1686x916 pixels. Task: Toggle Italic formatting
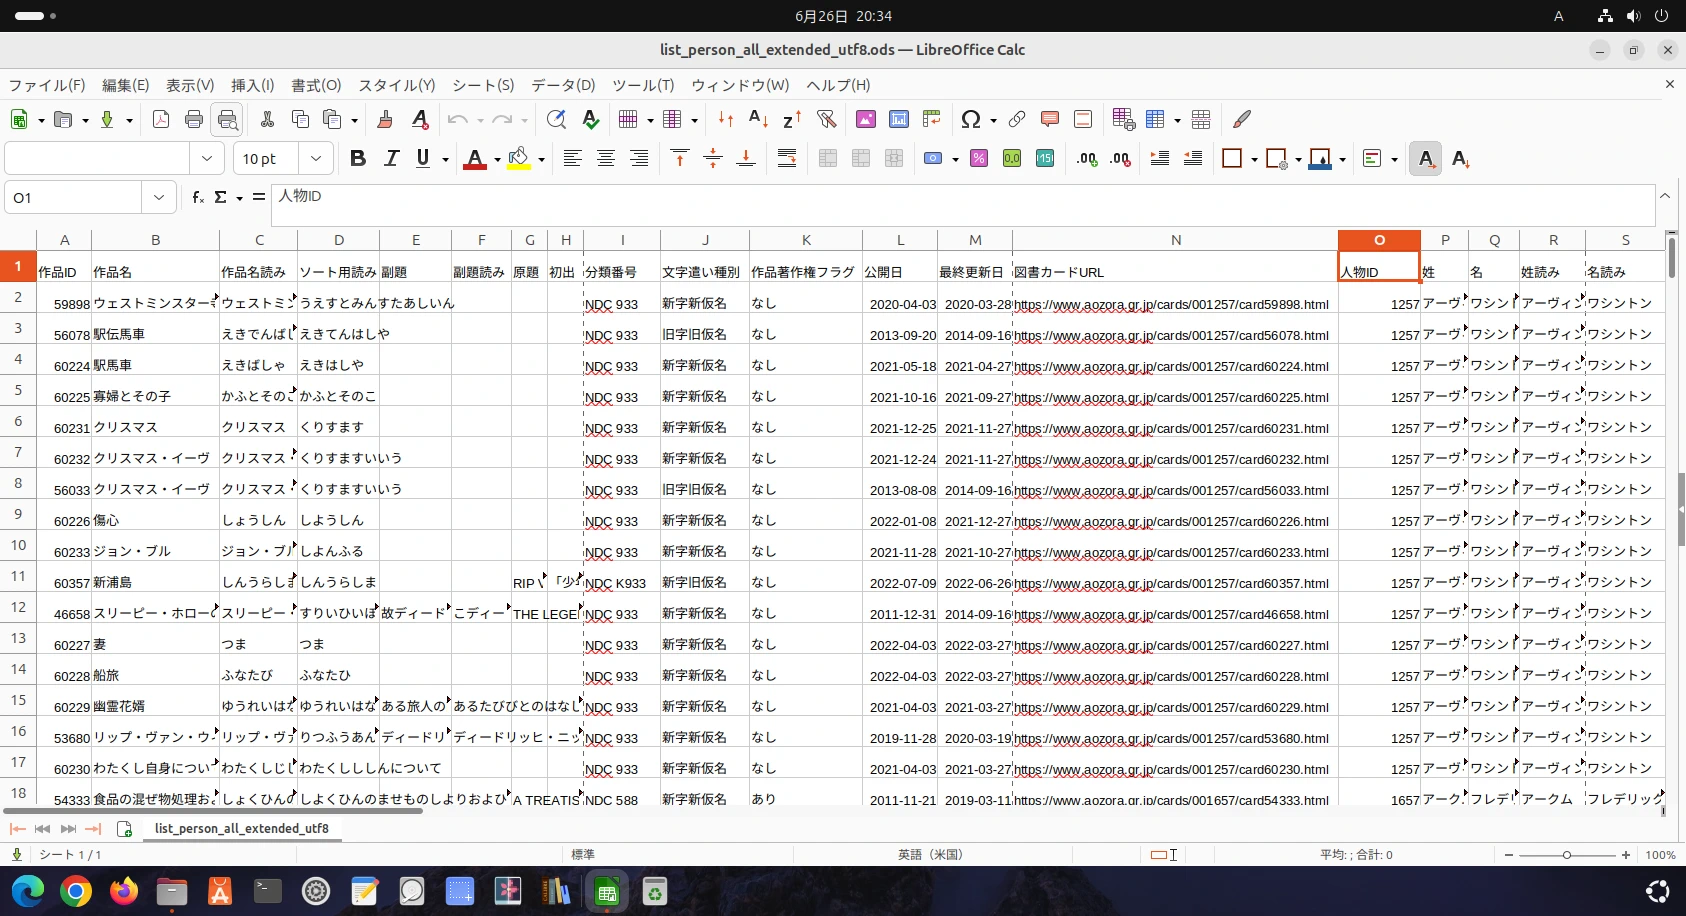[391, 159]
